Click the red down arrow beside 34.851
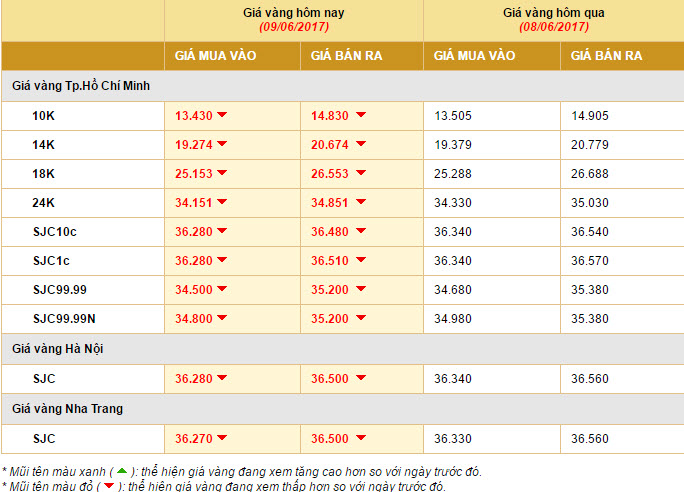This screenshot has height=492, width=684. [x=361, y=202]
